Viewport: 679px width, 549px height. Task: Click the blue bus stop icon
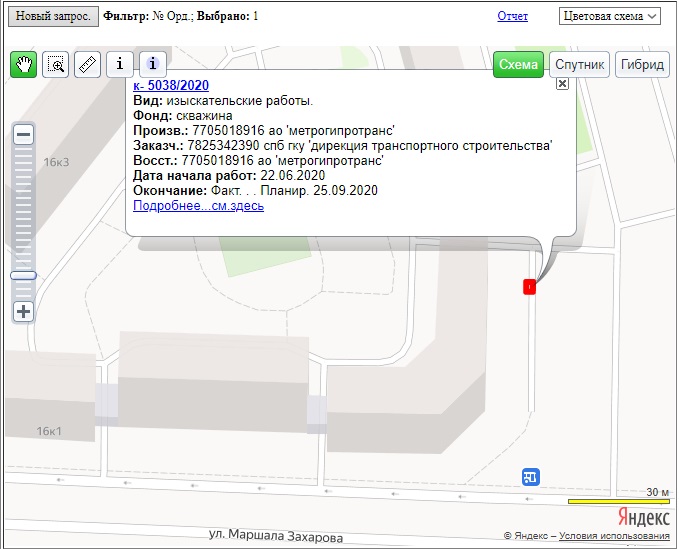(532, 477)
